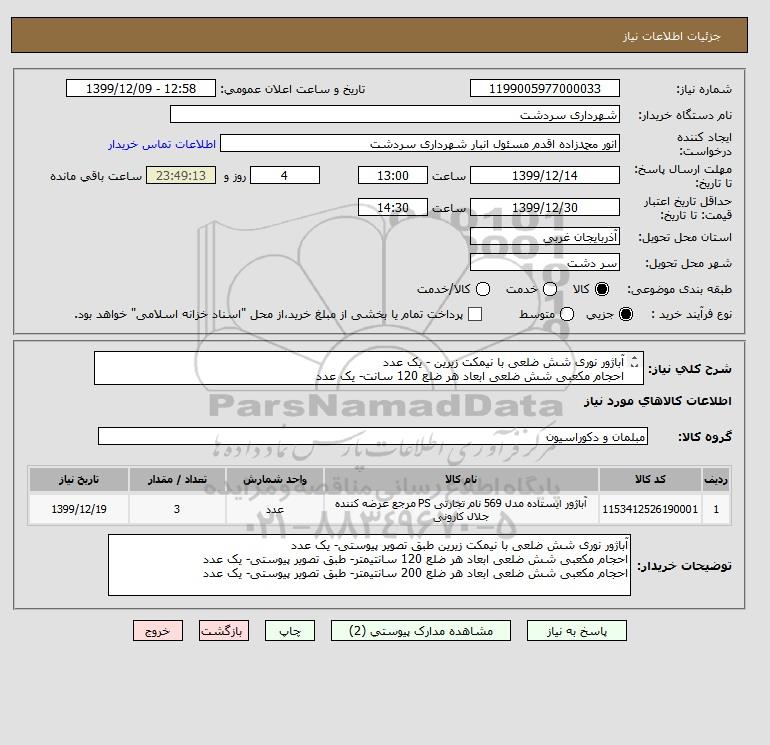Click the need date cell 1399/12/19
The width and height of the screenshot is (770, 745).
[79, 509]
